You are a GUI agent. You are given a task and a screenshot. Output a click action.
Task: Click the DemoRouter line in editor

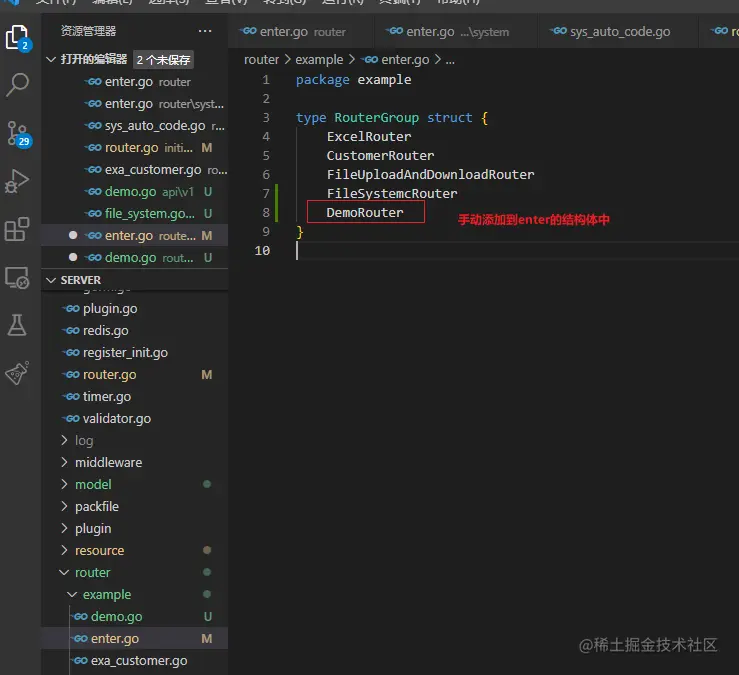(365, 213)
